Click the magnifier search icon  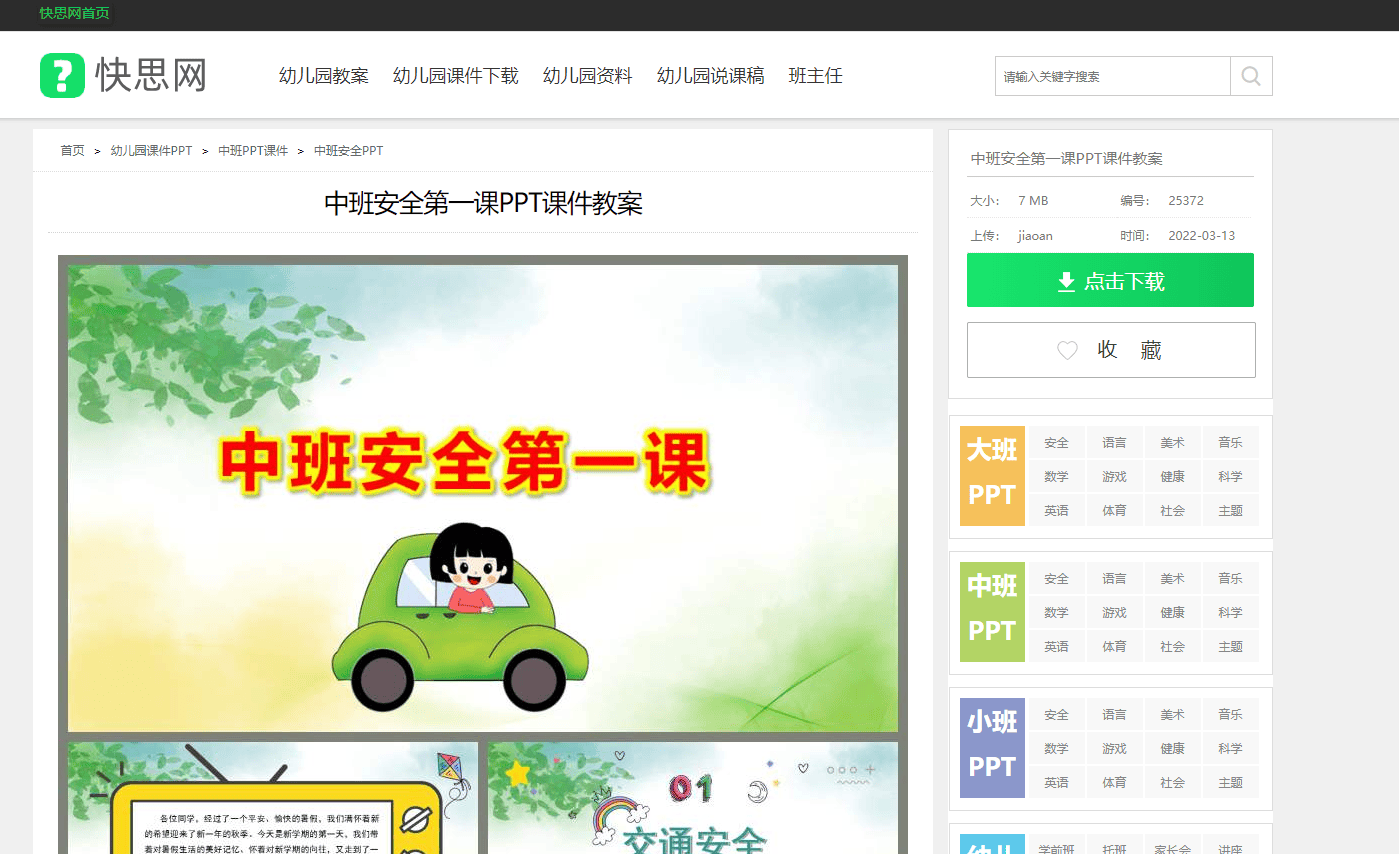coord(1250,75)
